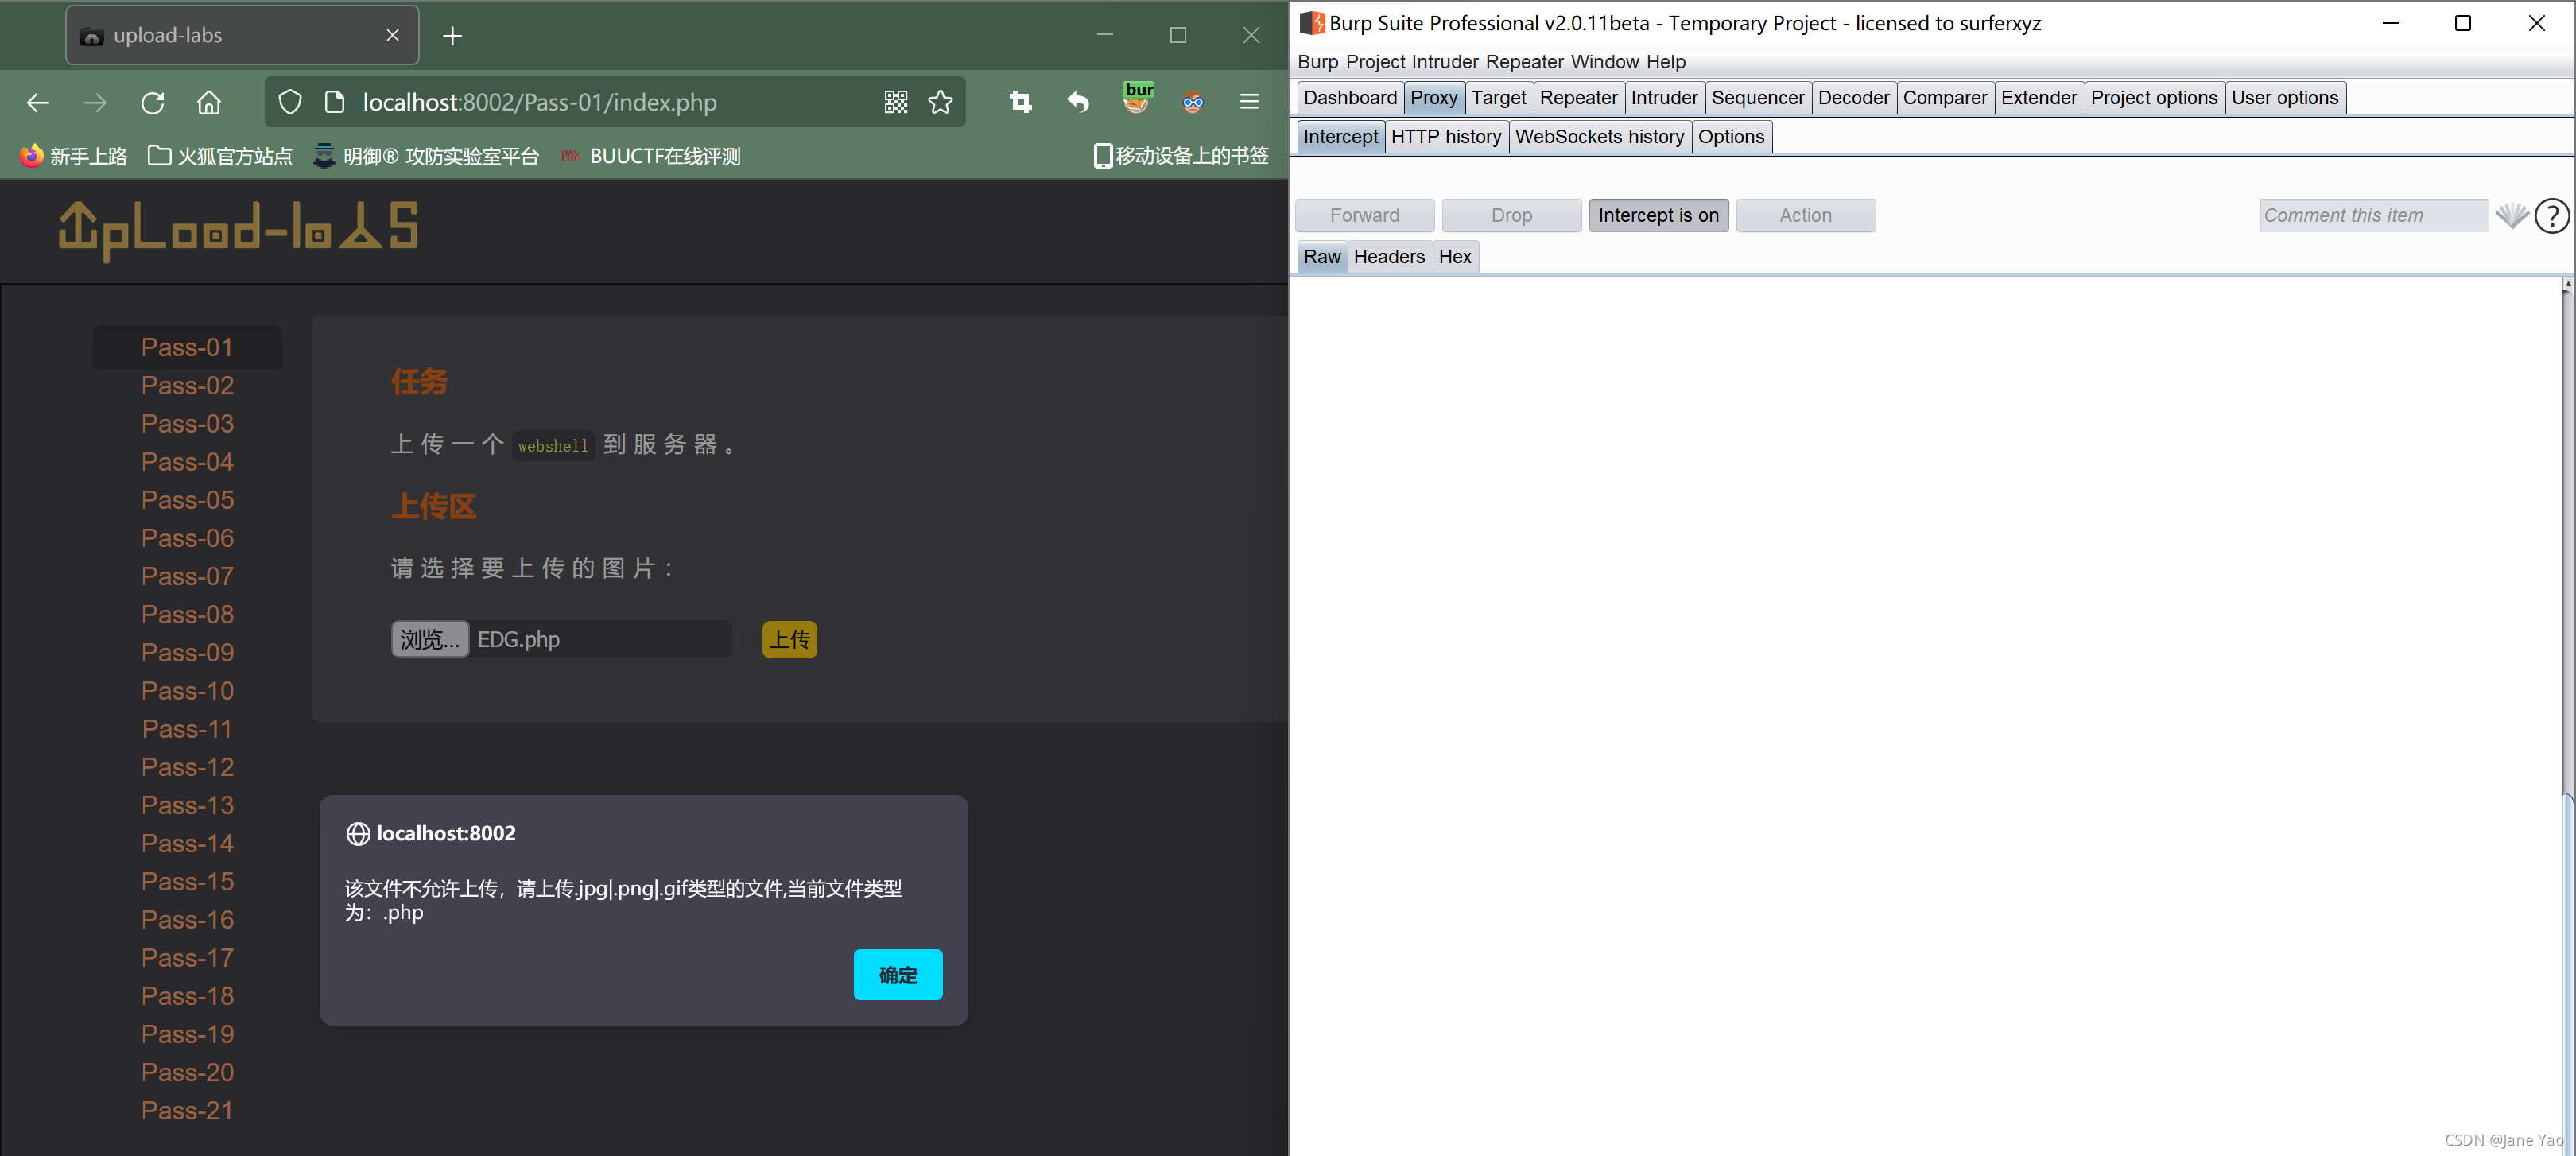The height and width of the screenshot is (1156, 2576).
Task: Click 确定 to dismiss the alert
Action: pos(897,974)
